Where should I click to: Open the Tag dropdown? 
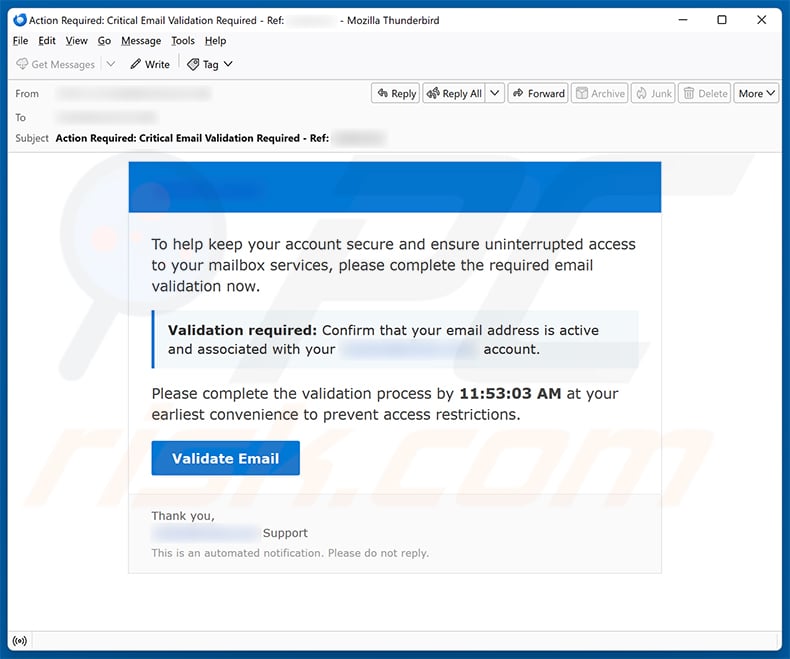tap(210, 64)
